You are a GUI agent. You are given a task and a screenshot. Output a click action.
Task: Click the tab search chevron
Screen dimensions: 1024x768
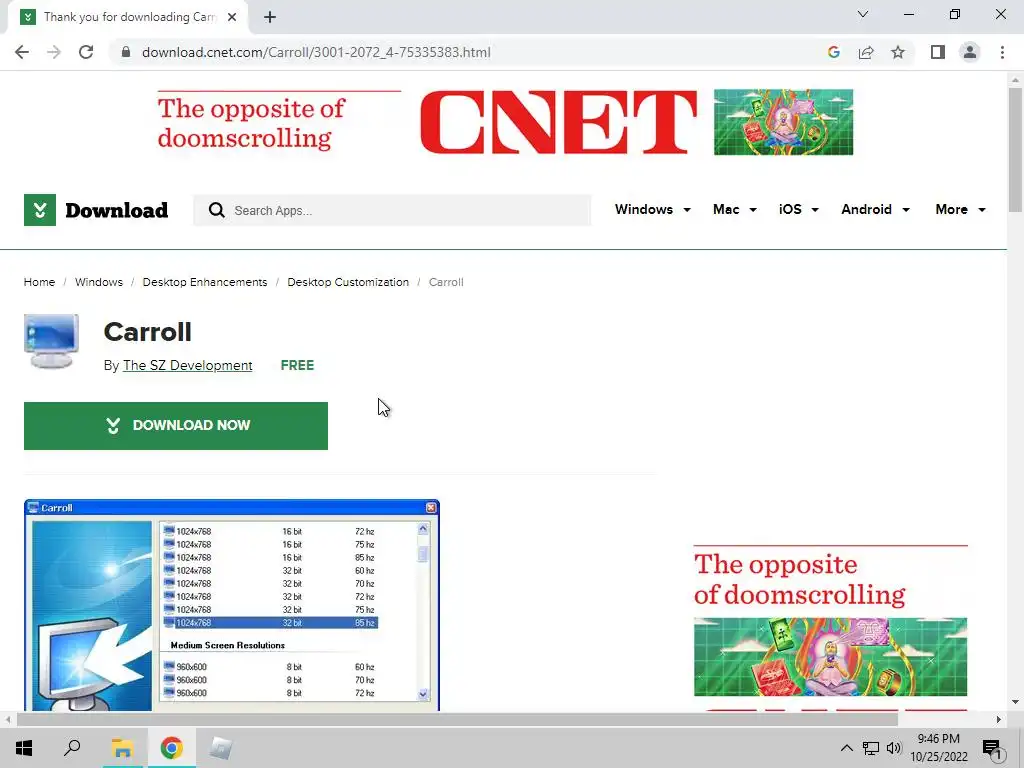[863, 14]
